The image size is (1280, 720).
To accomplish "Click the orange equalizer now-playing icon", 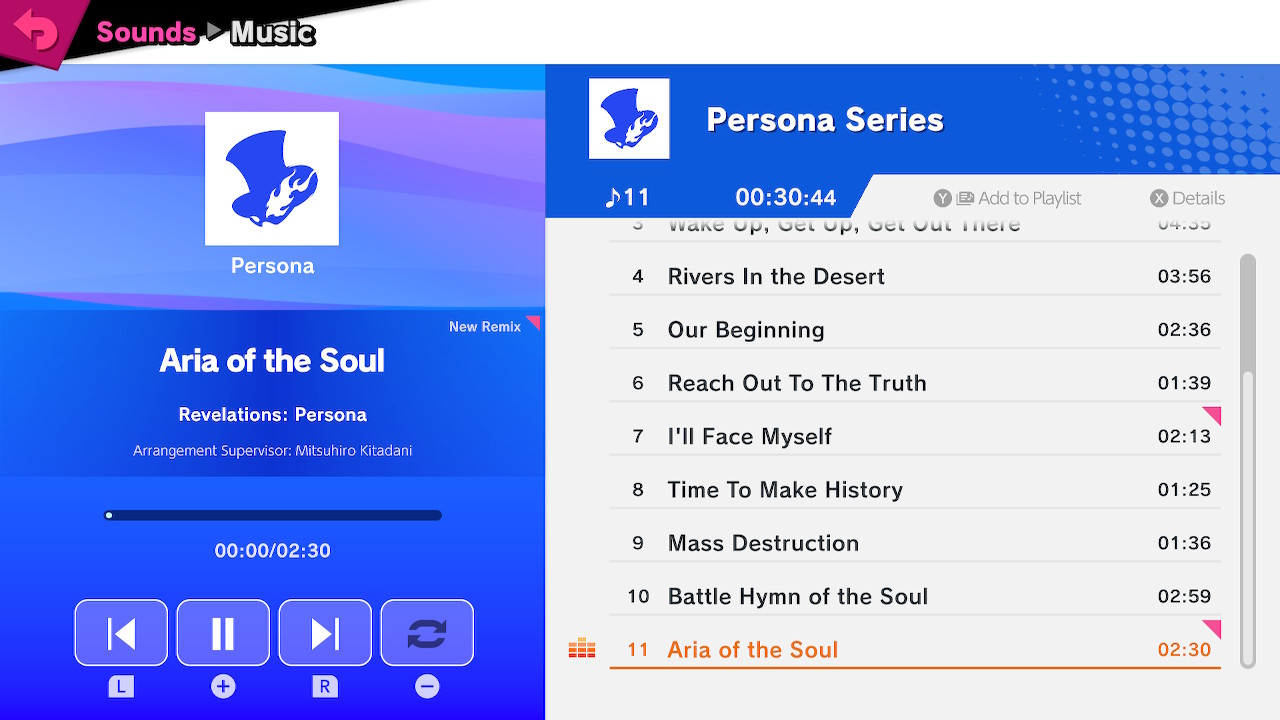I will pyautogui.click(x=582, y=650).
